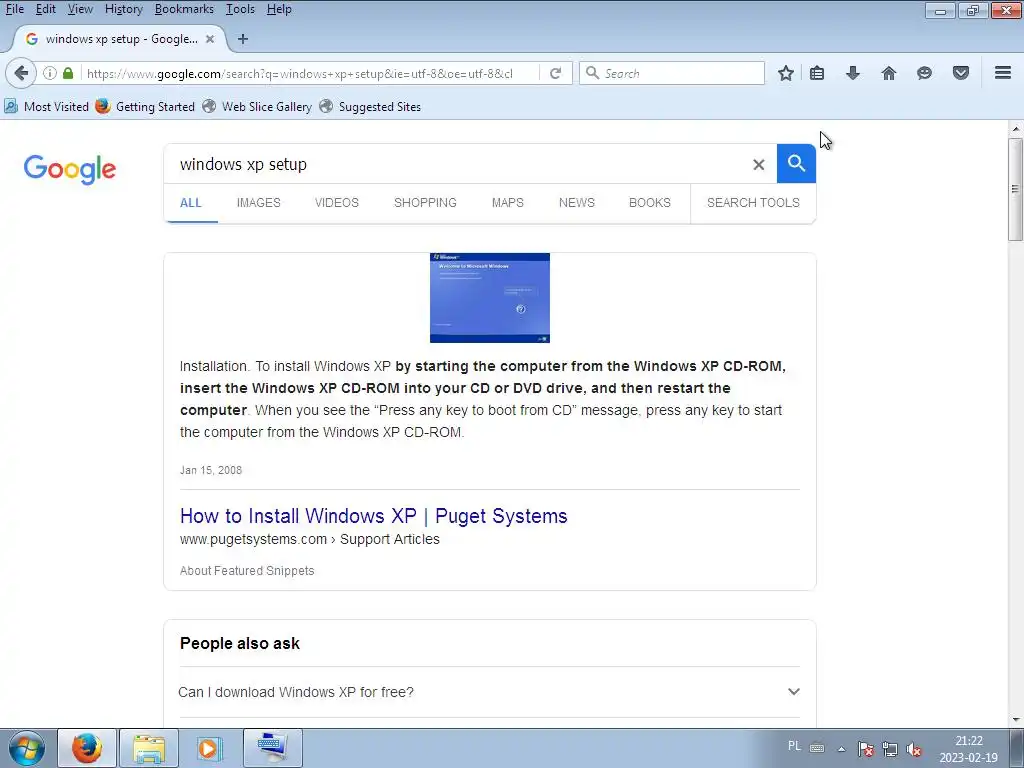
Task: Go back with the browser back arrow
Action: [x=21, y=73]
